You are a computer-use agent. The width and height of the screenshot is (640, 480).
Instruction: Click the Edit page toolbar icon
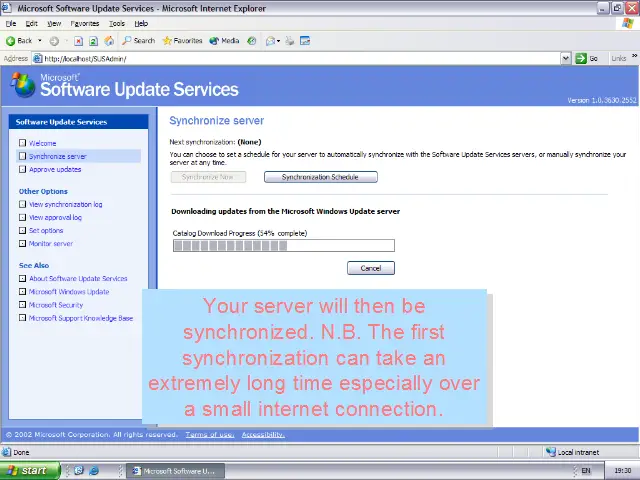coord(305,41)
